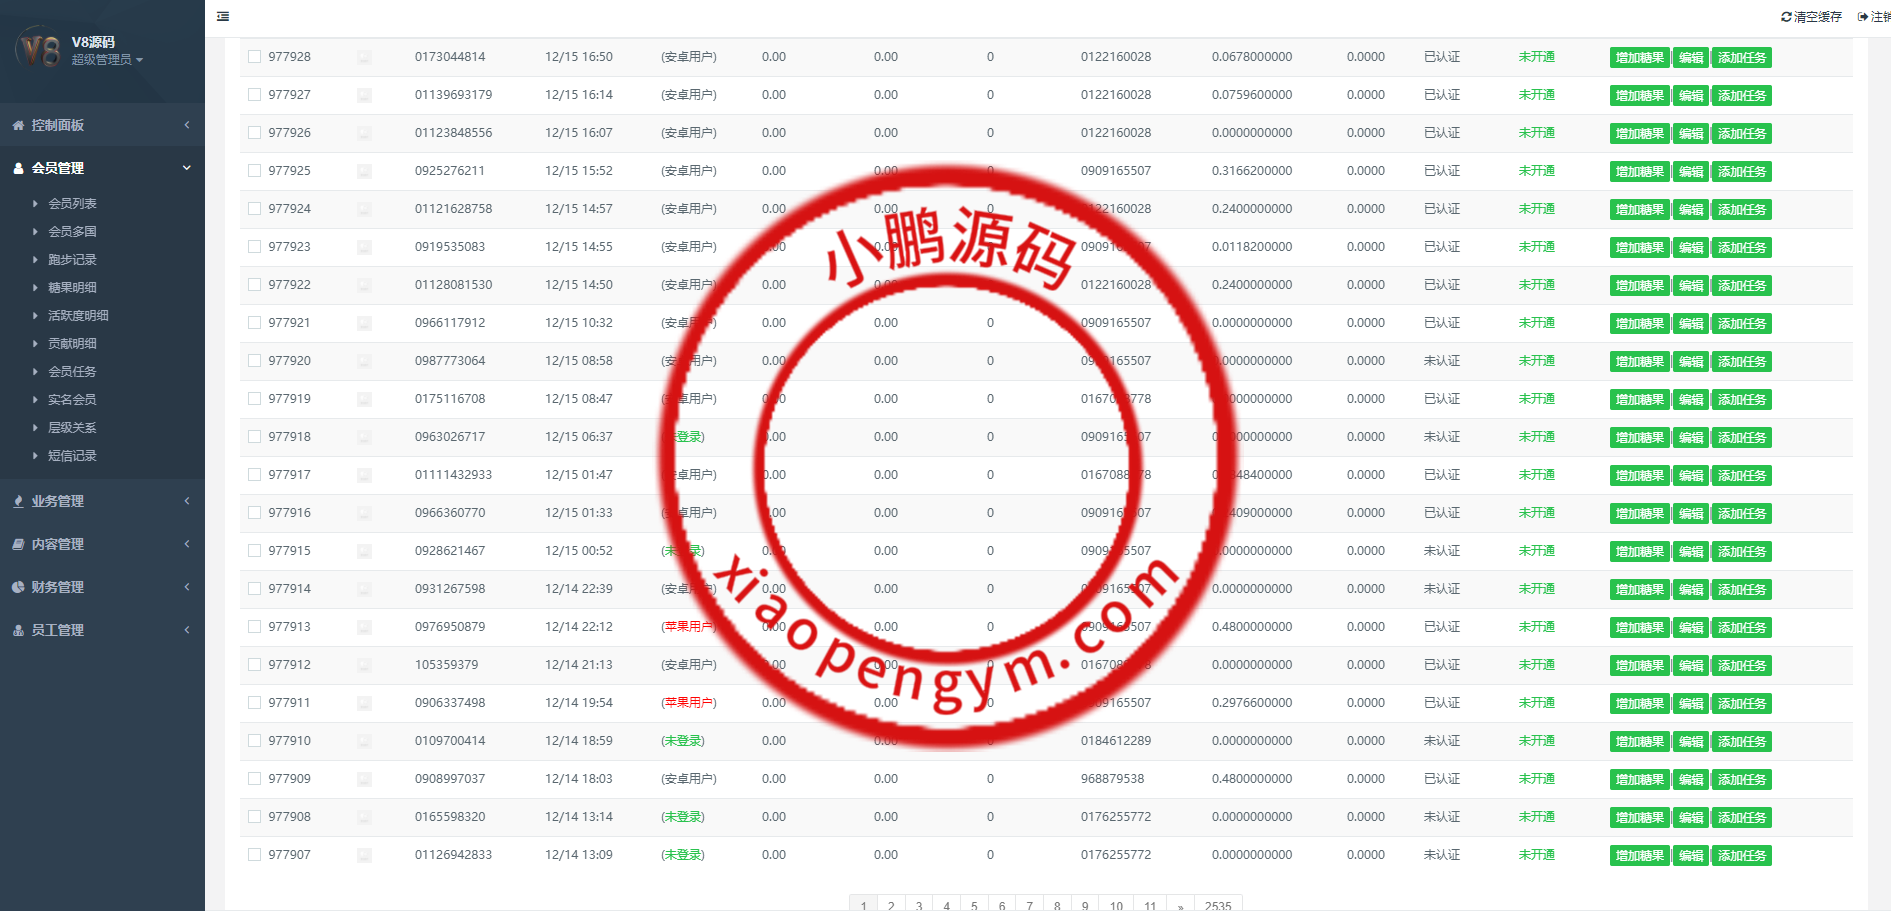Click value 0.3166200000 in row 977925
This screenshot has height=911, width=1891.
click(x=1252, y=171)
